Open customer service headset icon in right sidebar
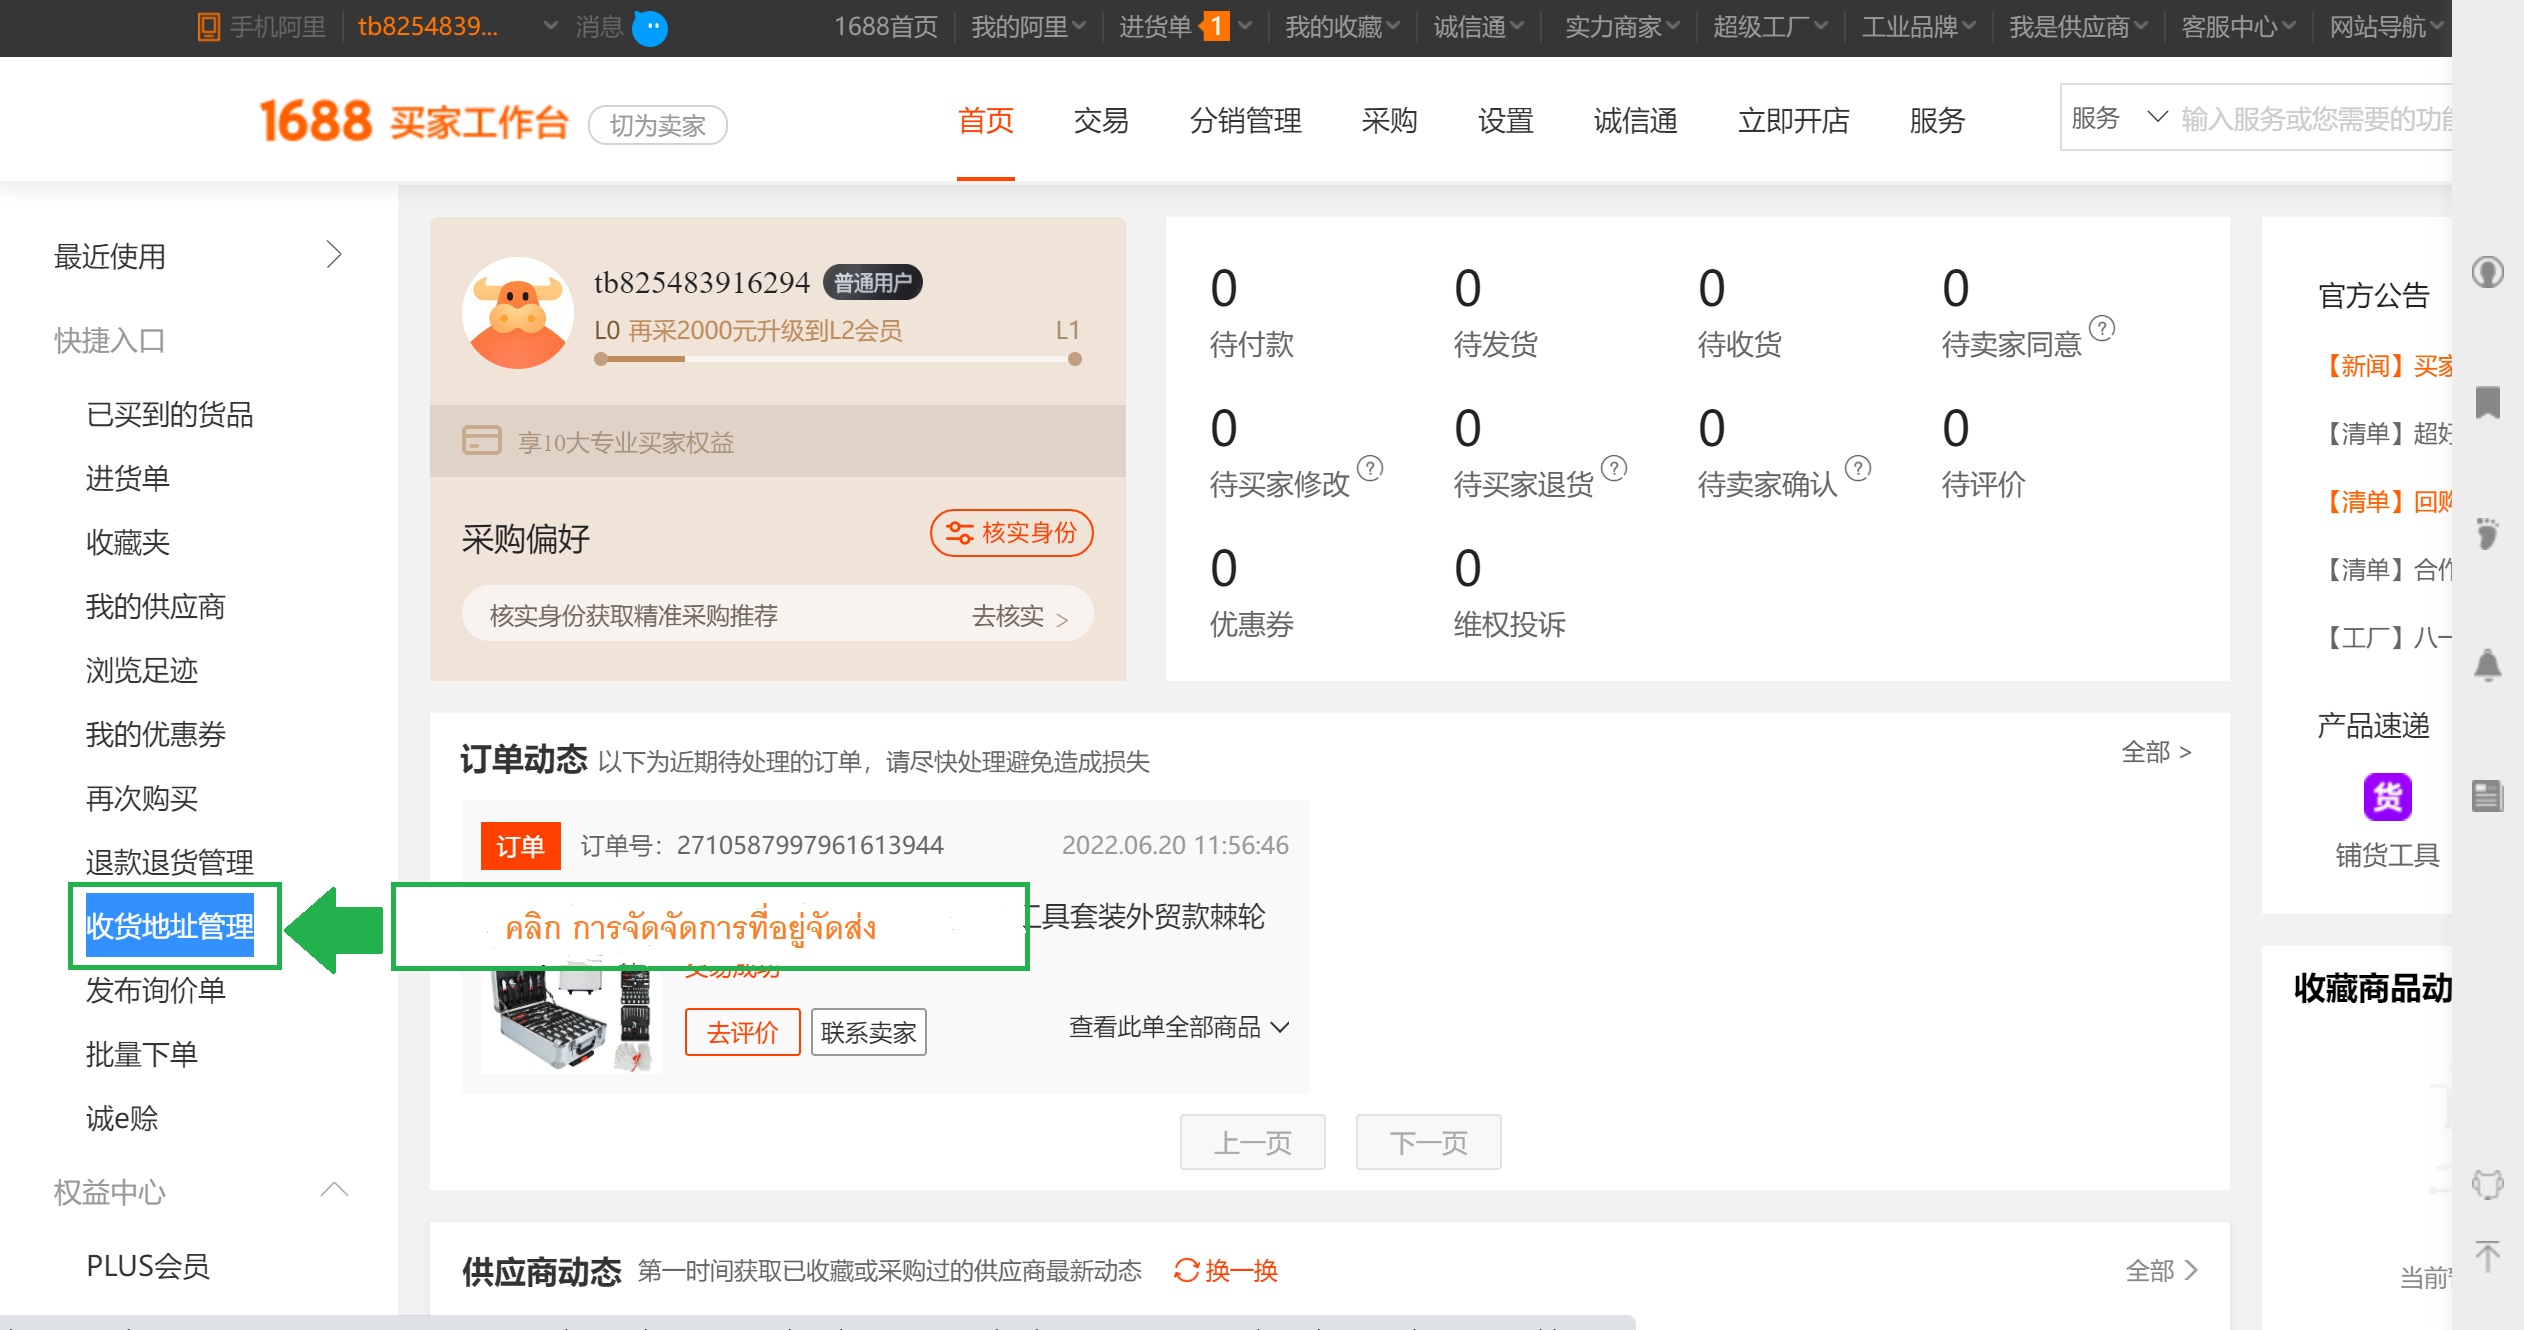2524x1330 pixels. 2488,272
